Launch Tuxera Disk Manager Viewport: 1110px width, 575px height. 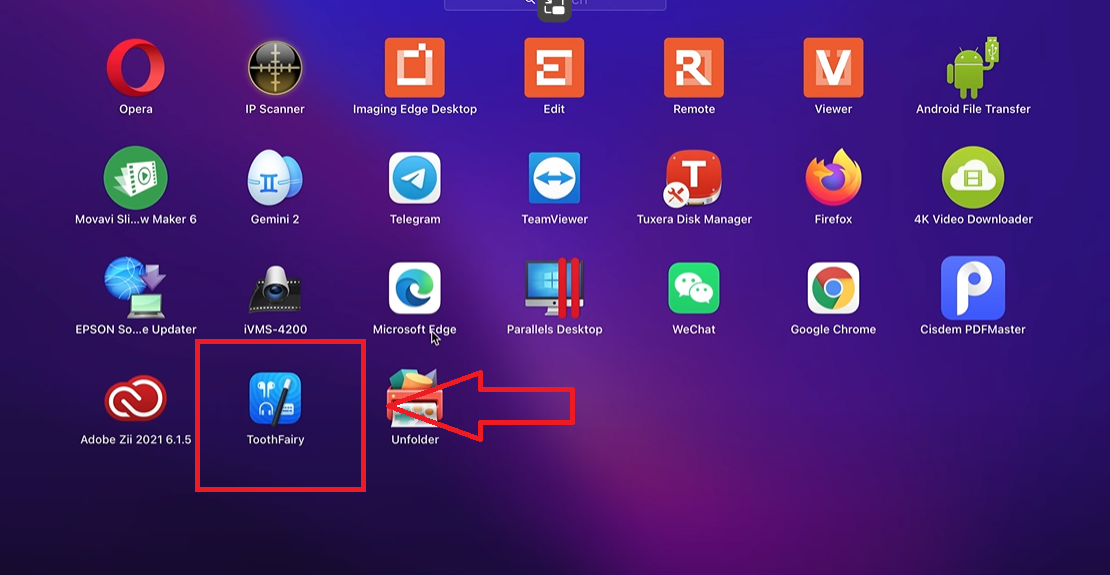tap(692, 178)
